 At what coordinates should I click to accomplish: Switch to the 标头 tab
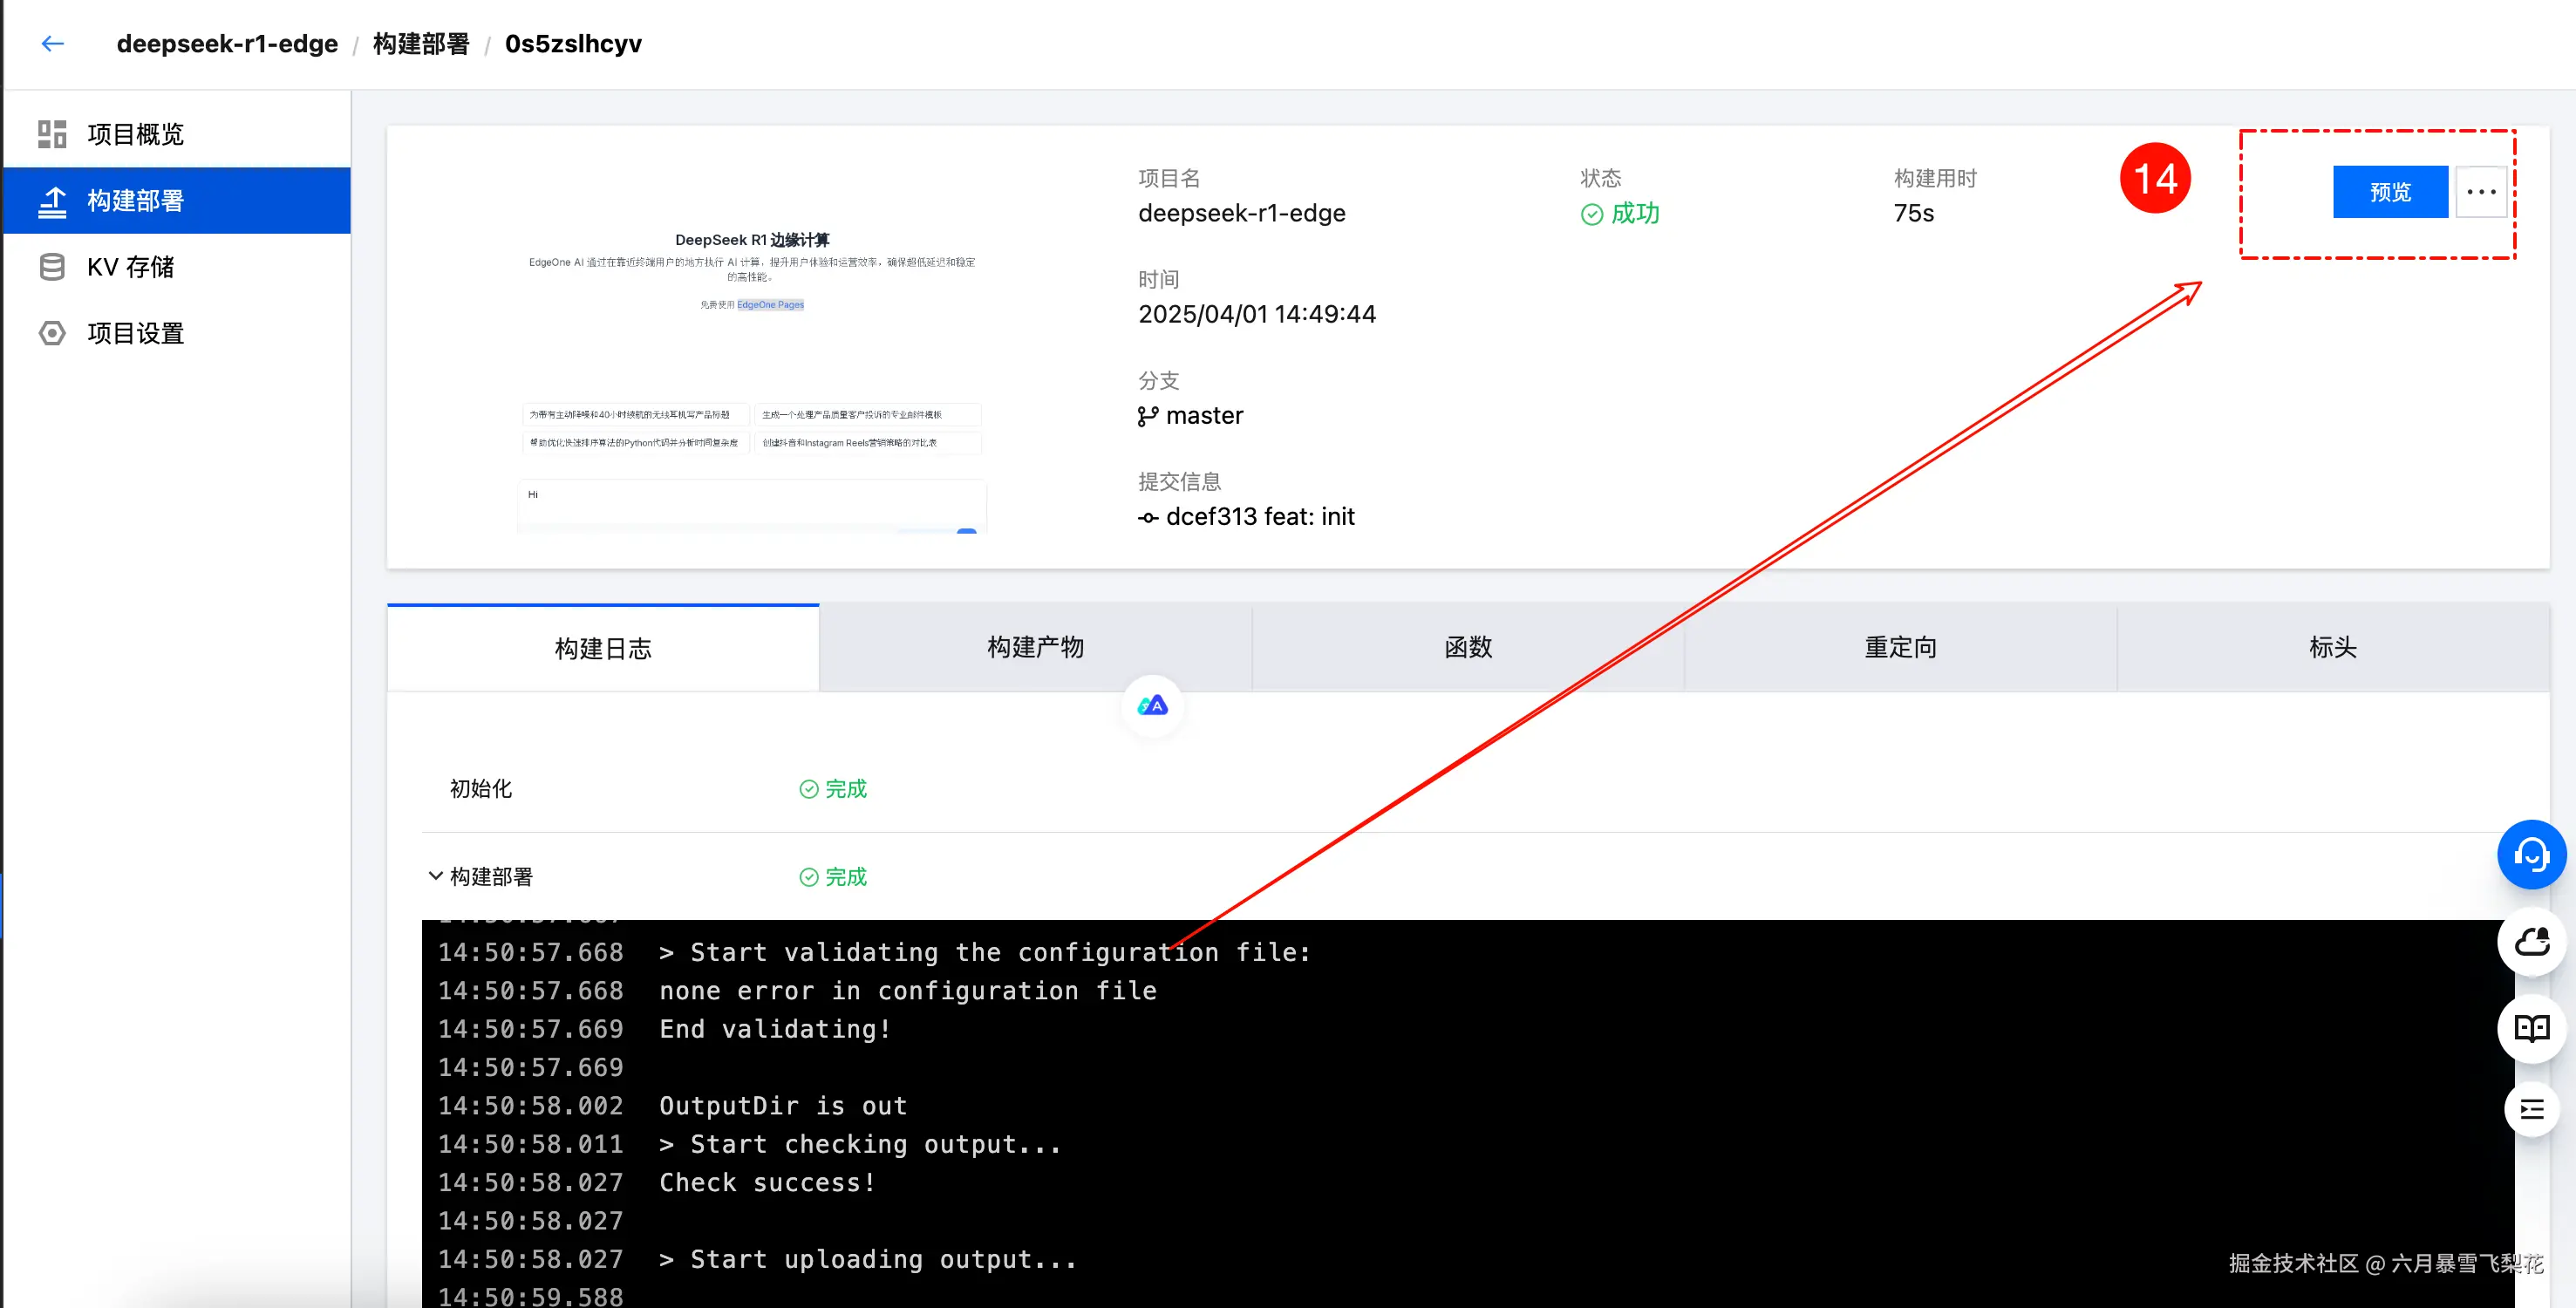[2332, 647]
